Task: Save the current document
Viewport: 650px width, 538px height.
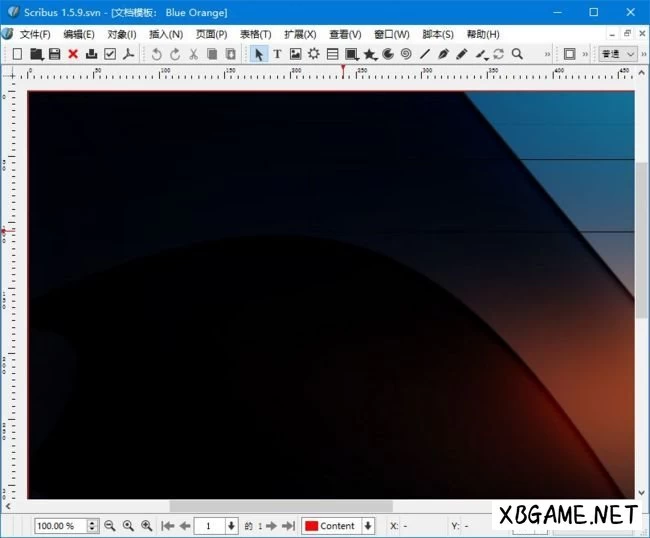Action: (x=55, y=54)
